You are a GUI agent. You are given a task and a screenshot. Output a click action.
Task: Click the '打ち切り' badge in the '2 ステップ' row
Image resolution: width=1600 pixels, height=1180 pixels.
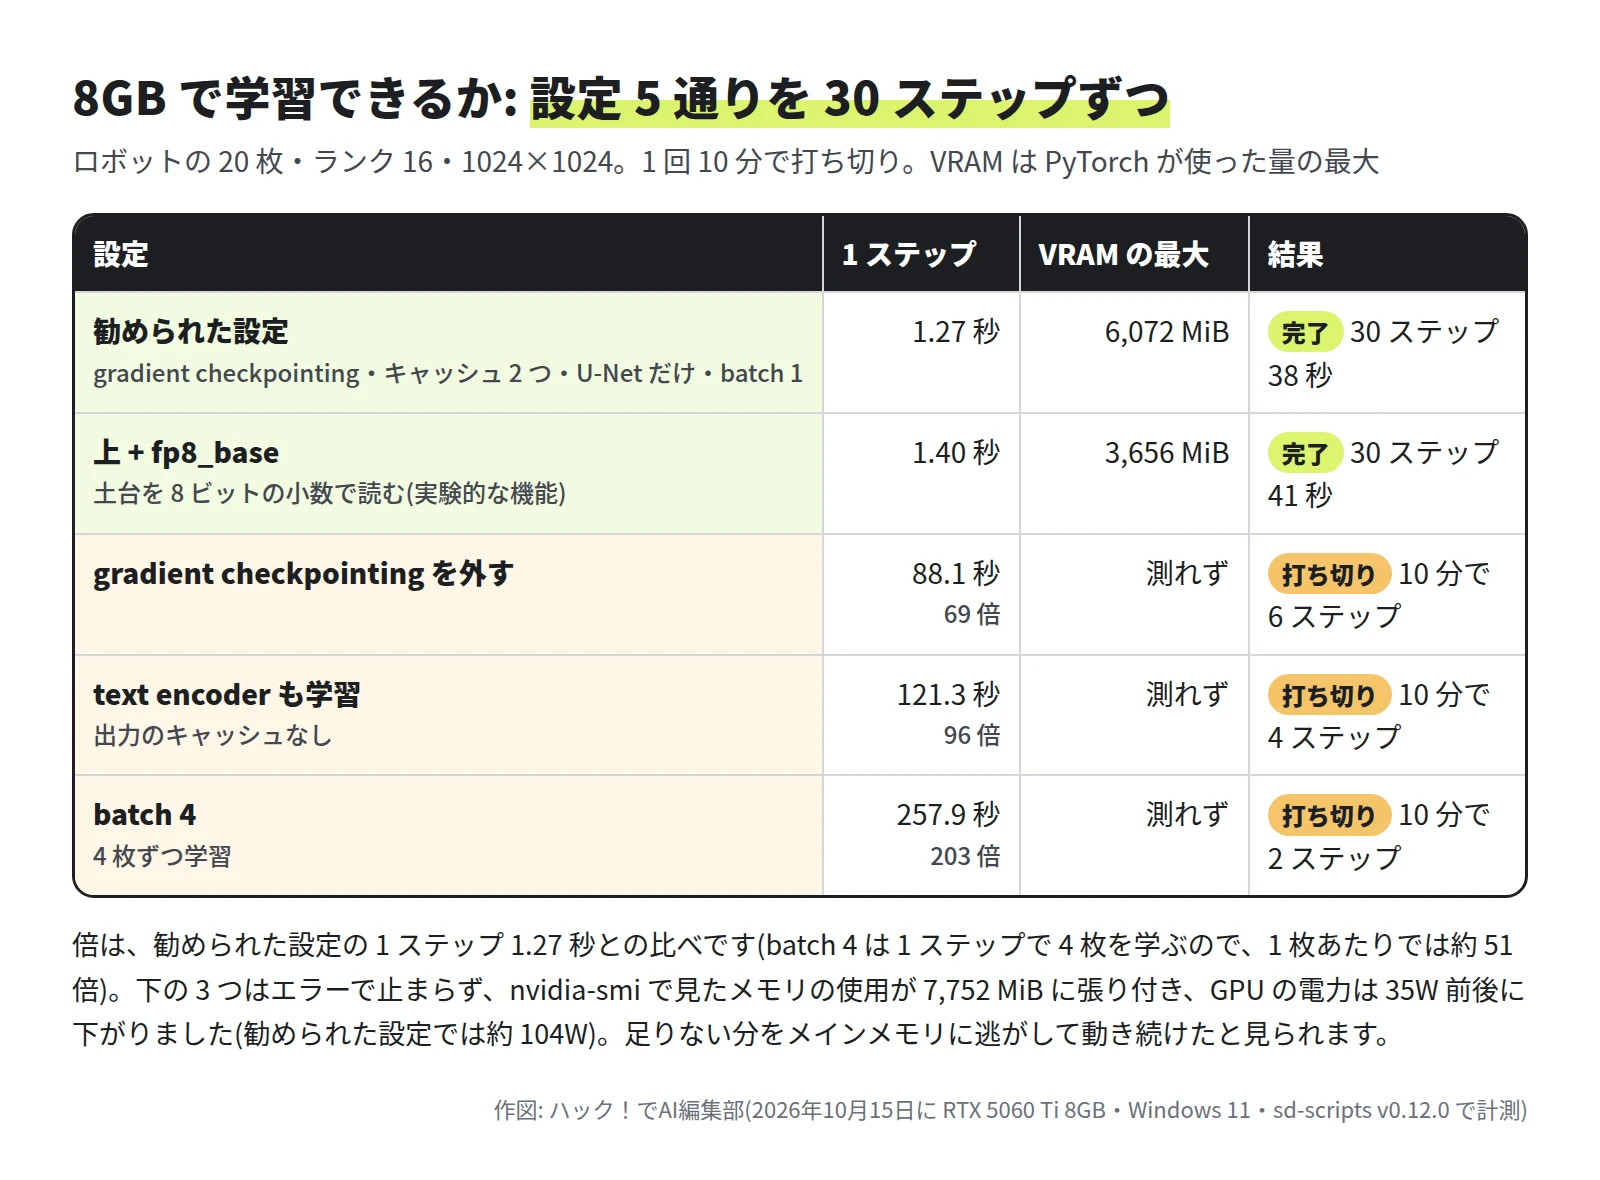coord(1329,815)
